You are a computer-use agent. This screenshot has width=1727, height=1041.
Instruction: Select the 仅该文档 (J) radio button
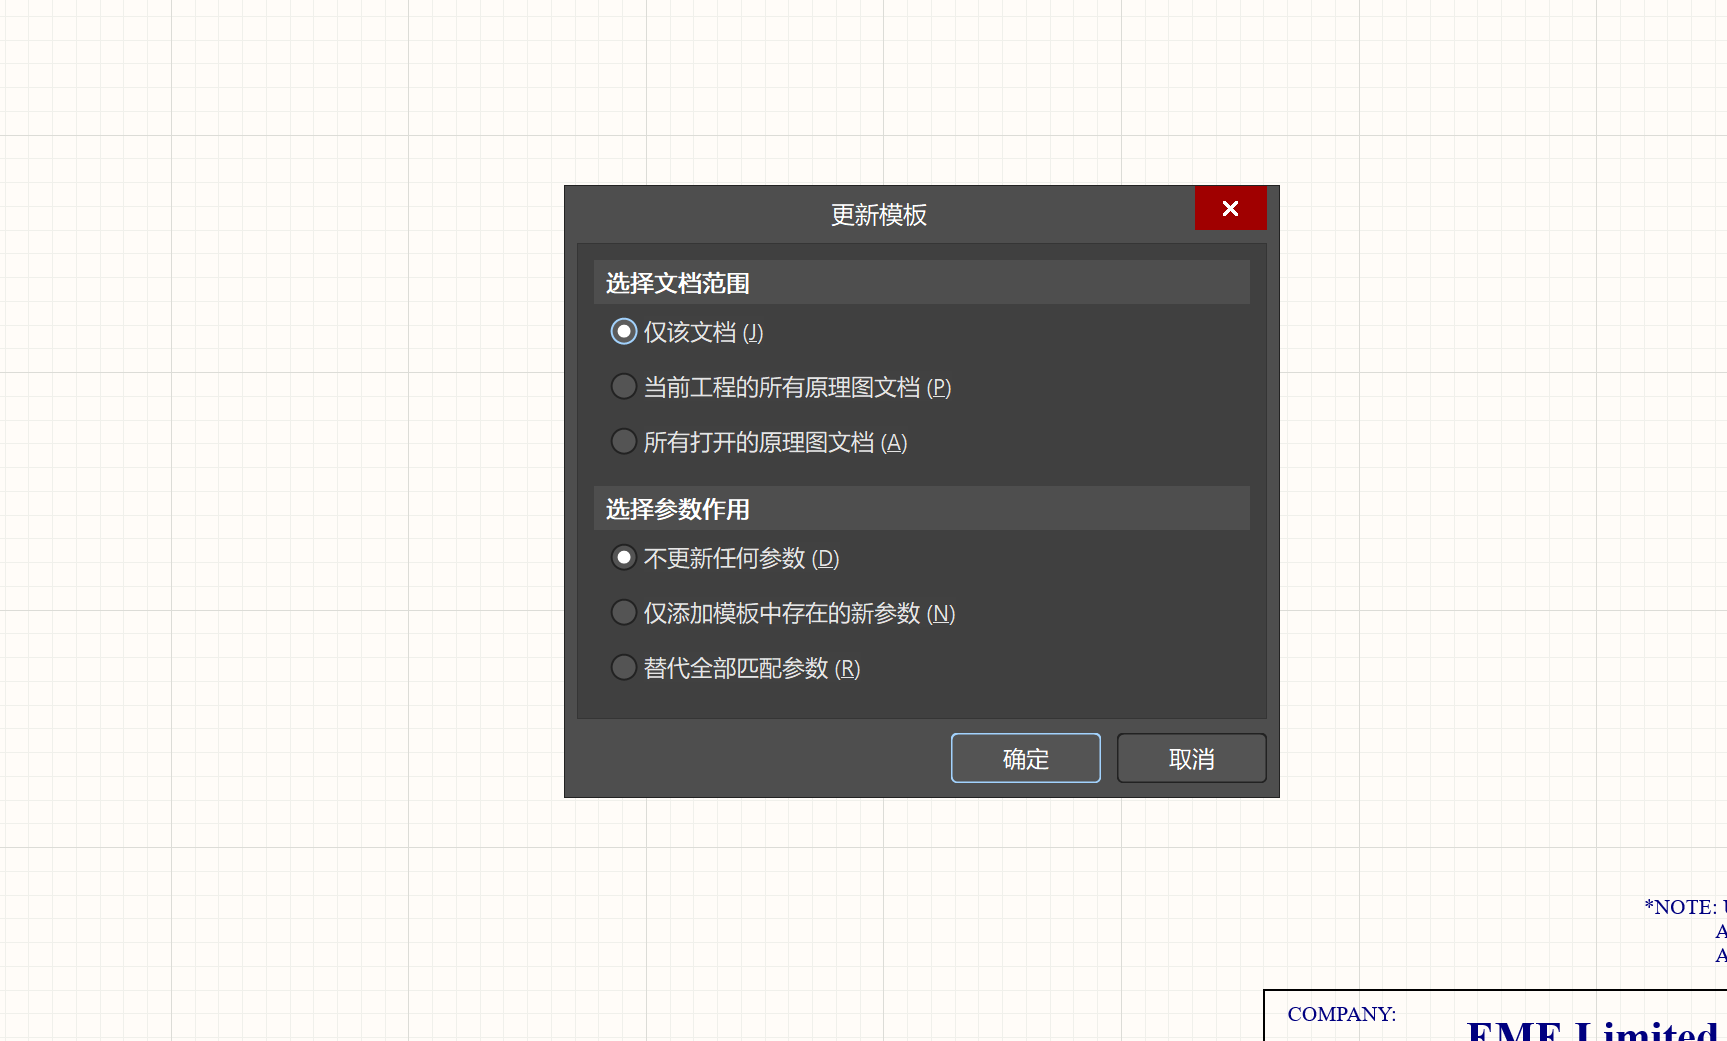tap(623, 332)
